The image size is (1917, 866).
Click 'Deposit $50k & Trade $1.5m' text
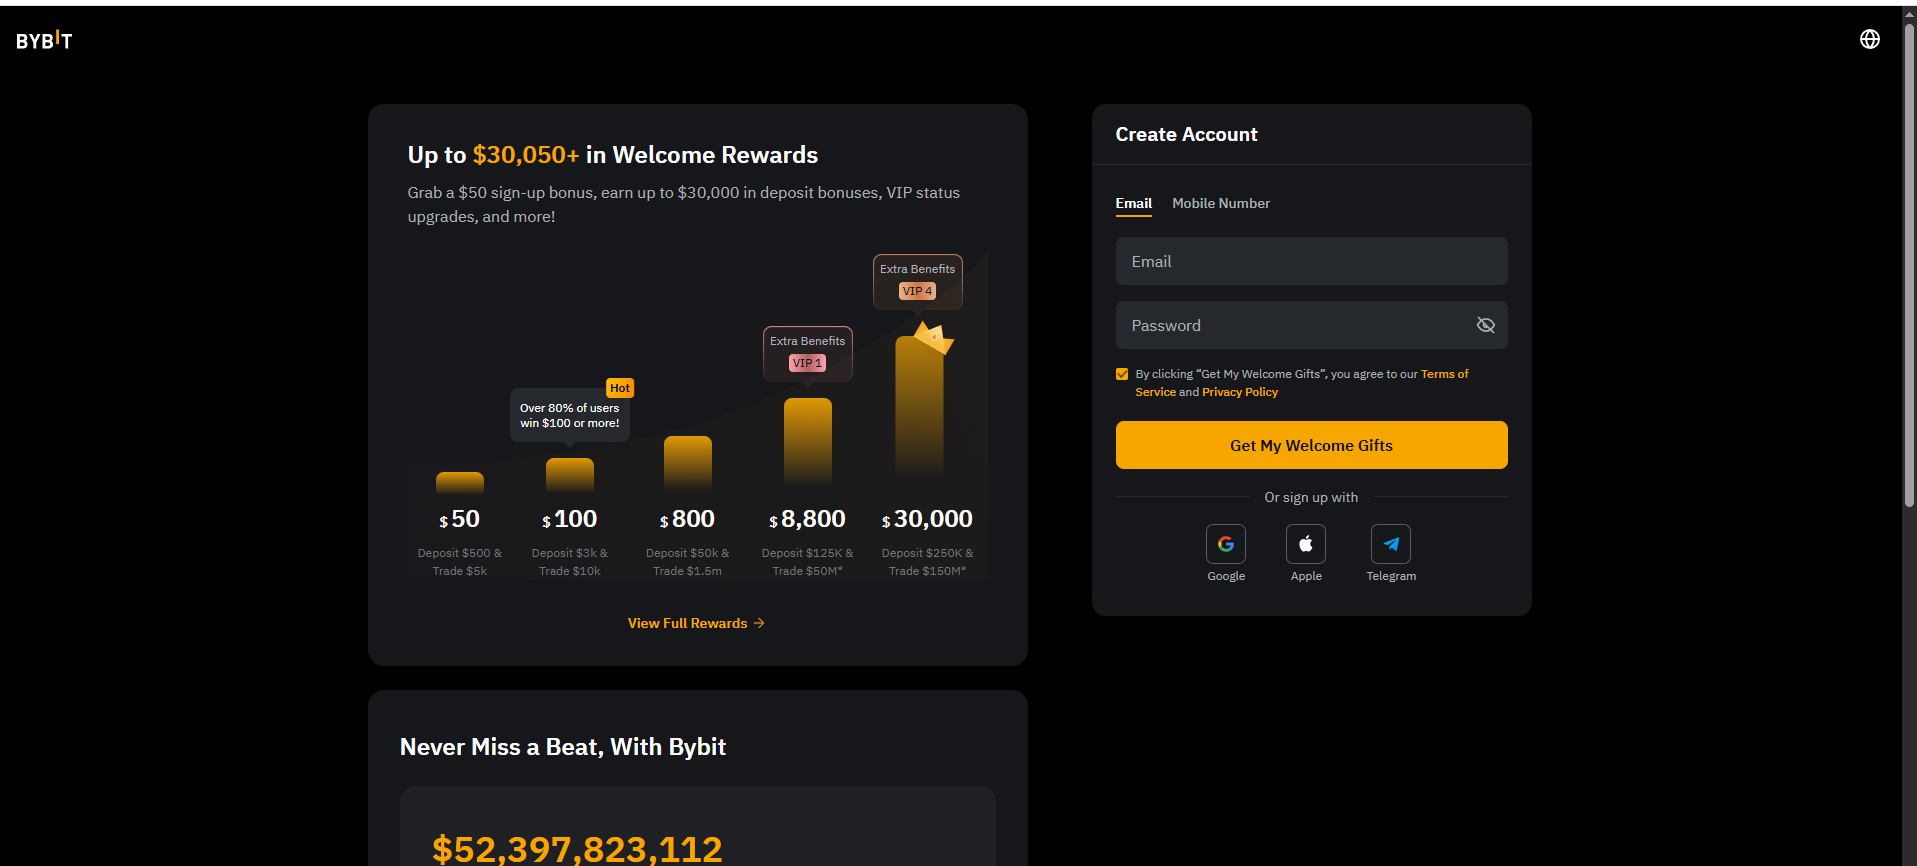click(x=687, y=562)
